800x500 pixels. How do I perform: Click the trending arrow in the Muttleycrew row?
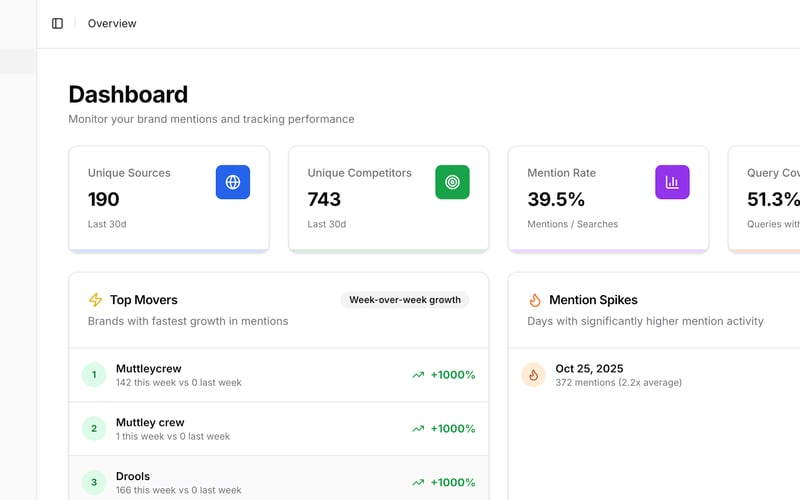click(418, 375)
